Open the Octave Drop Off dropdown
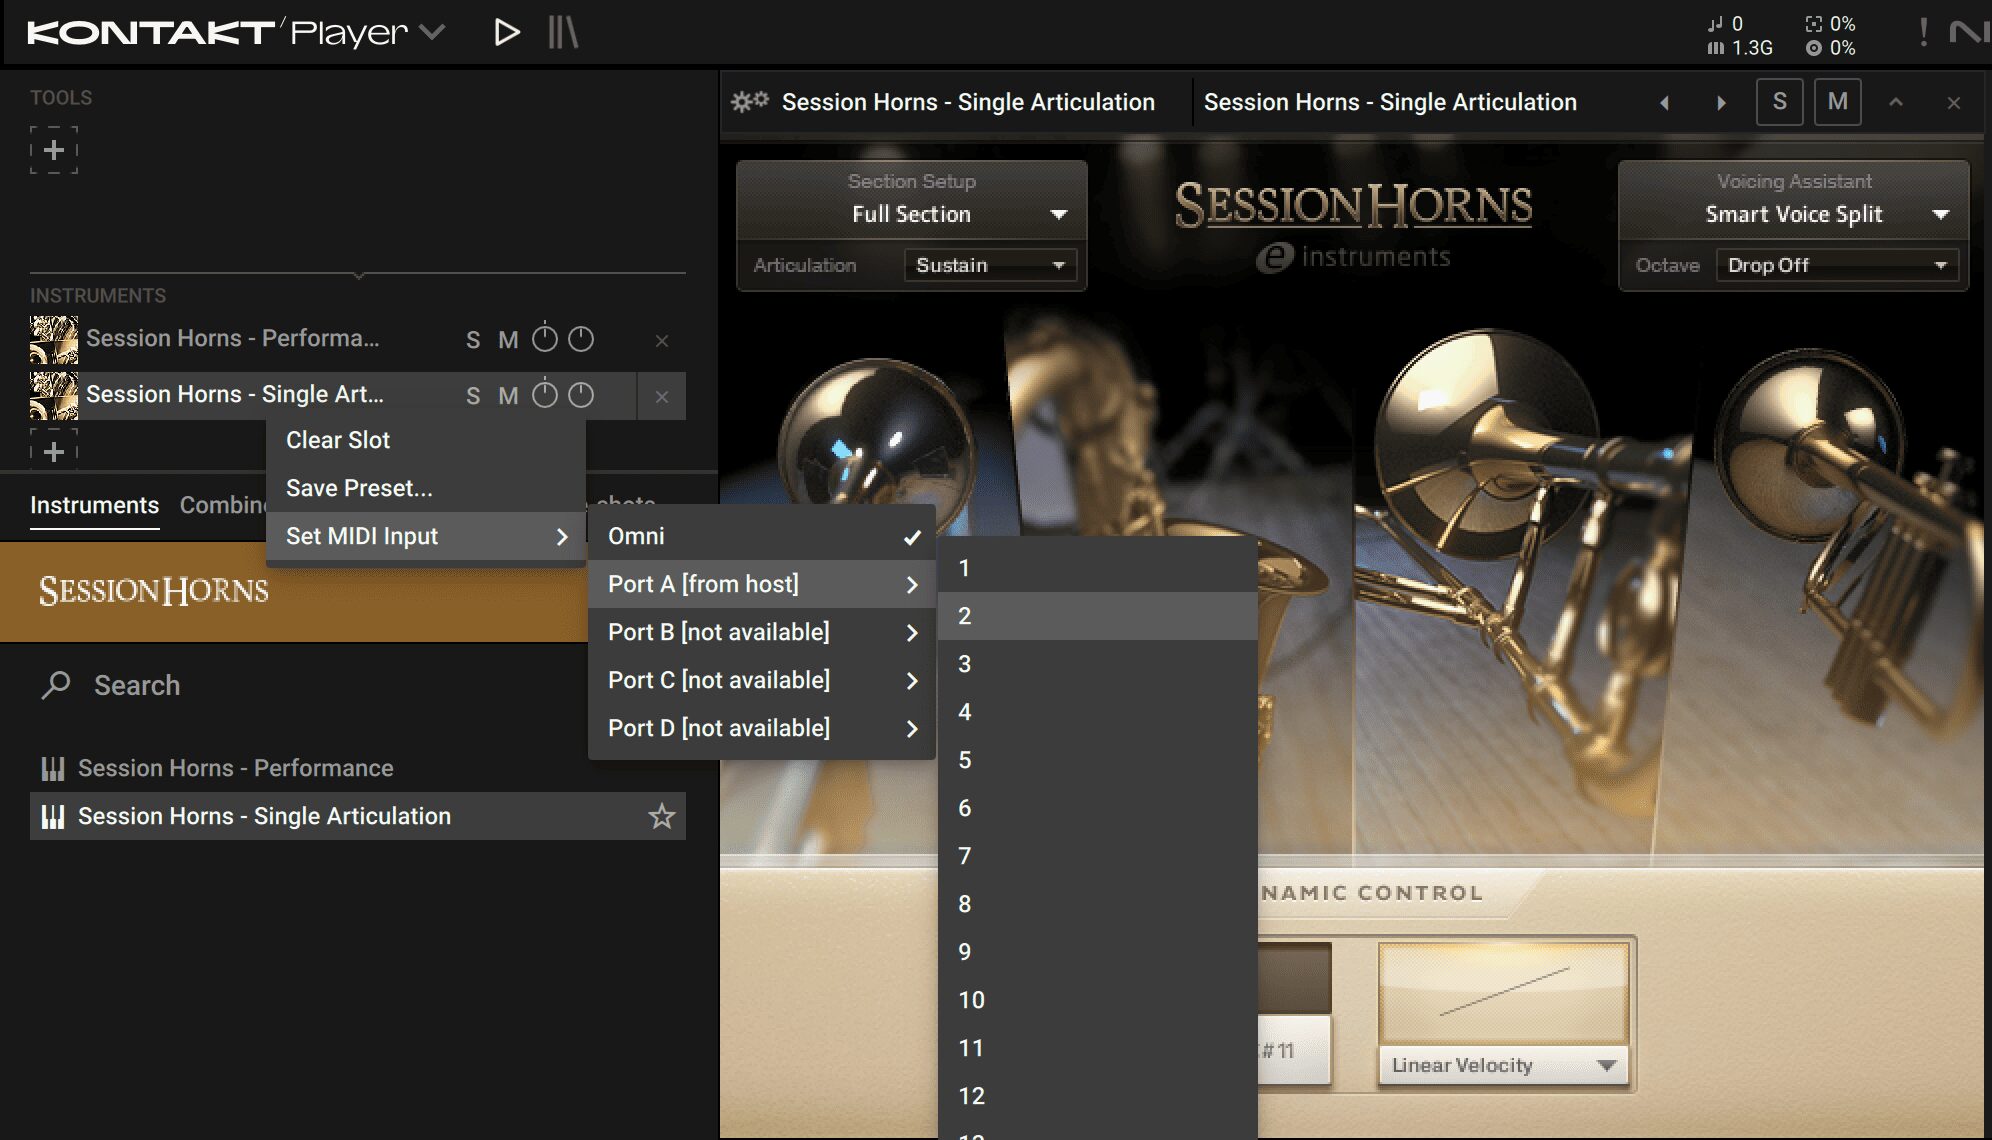This screenshot has width=1992, height=1140. coord(1837,265)
